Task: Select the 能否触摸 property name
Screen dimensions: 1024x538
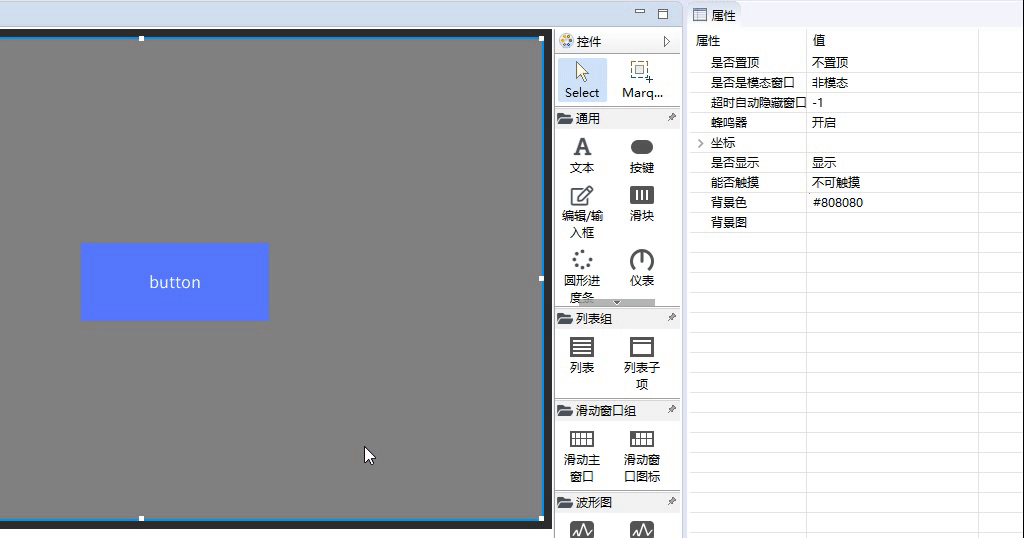Action: pyautogui.click(x=735, y=183)
